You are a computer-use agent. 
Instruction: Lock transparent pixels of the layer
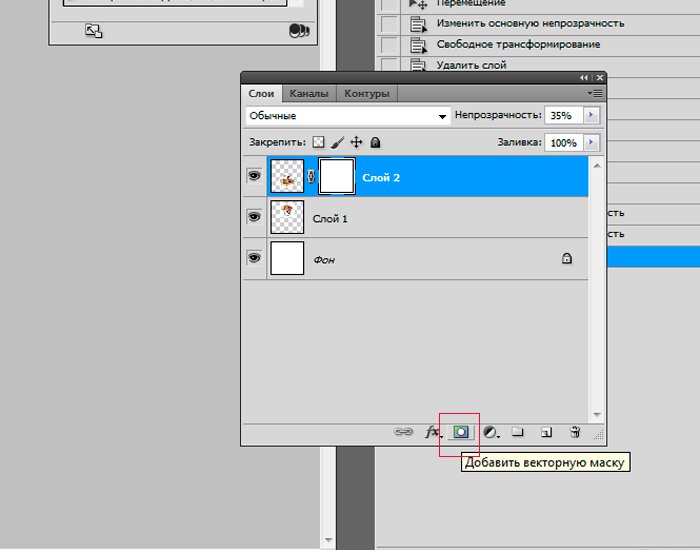[x=319, y=143]
